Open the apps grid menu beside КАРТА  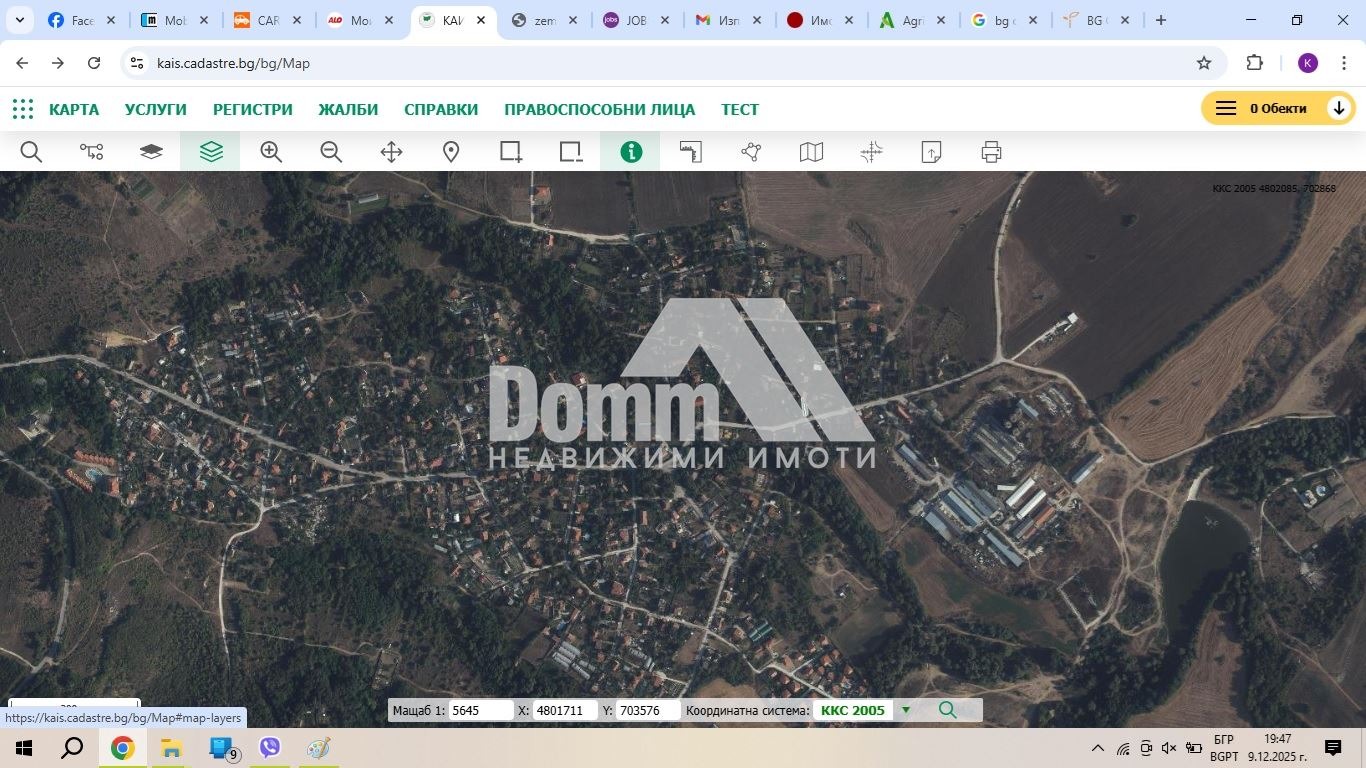22,109
